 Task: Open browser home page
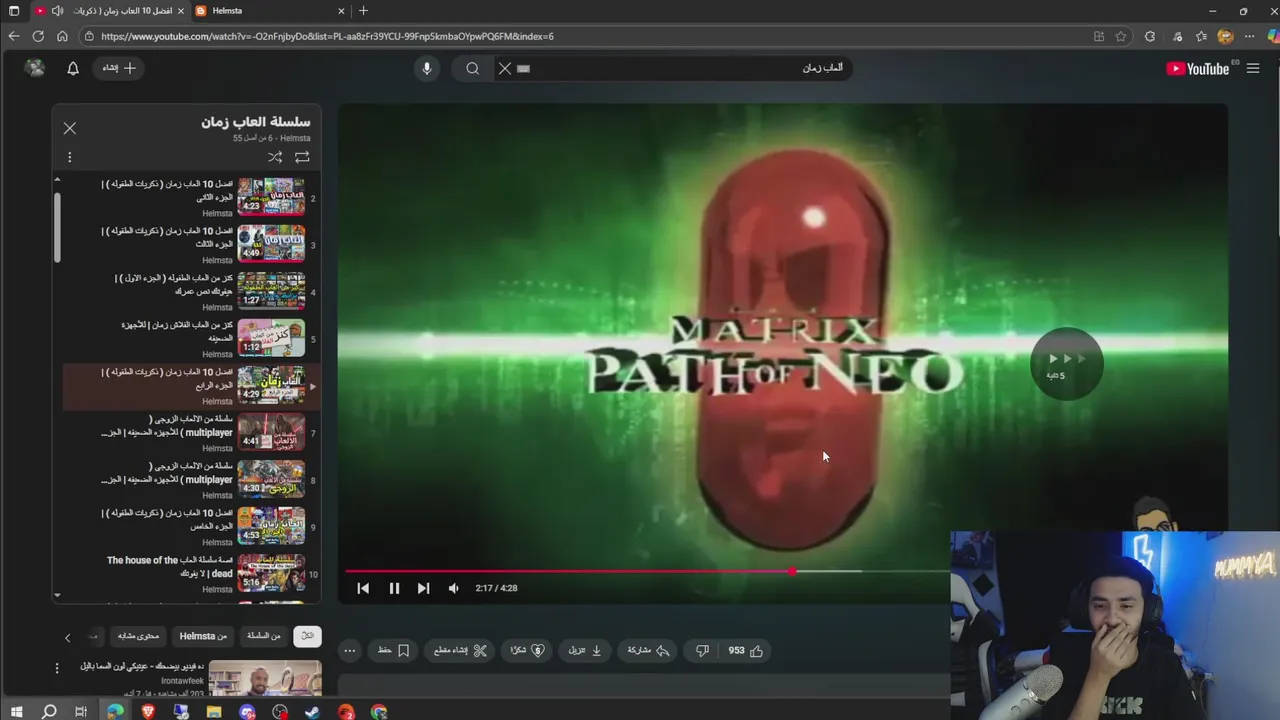[62, 36]
